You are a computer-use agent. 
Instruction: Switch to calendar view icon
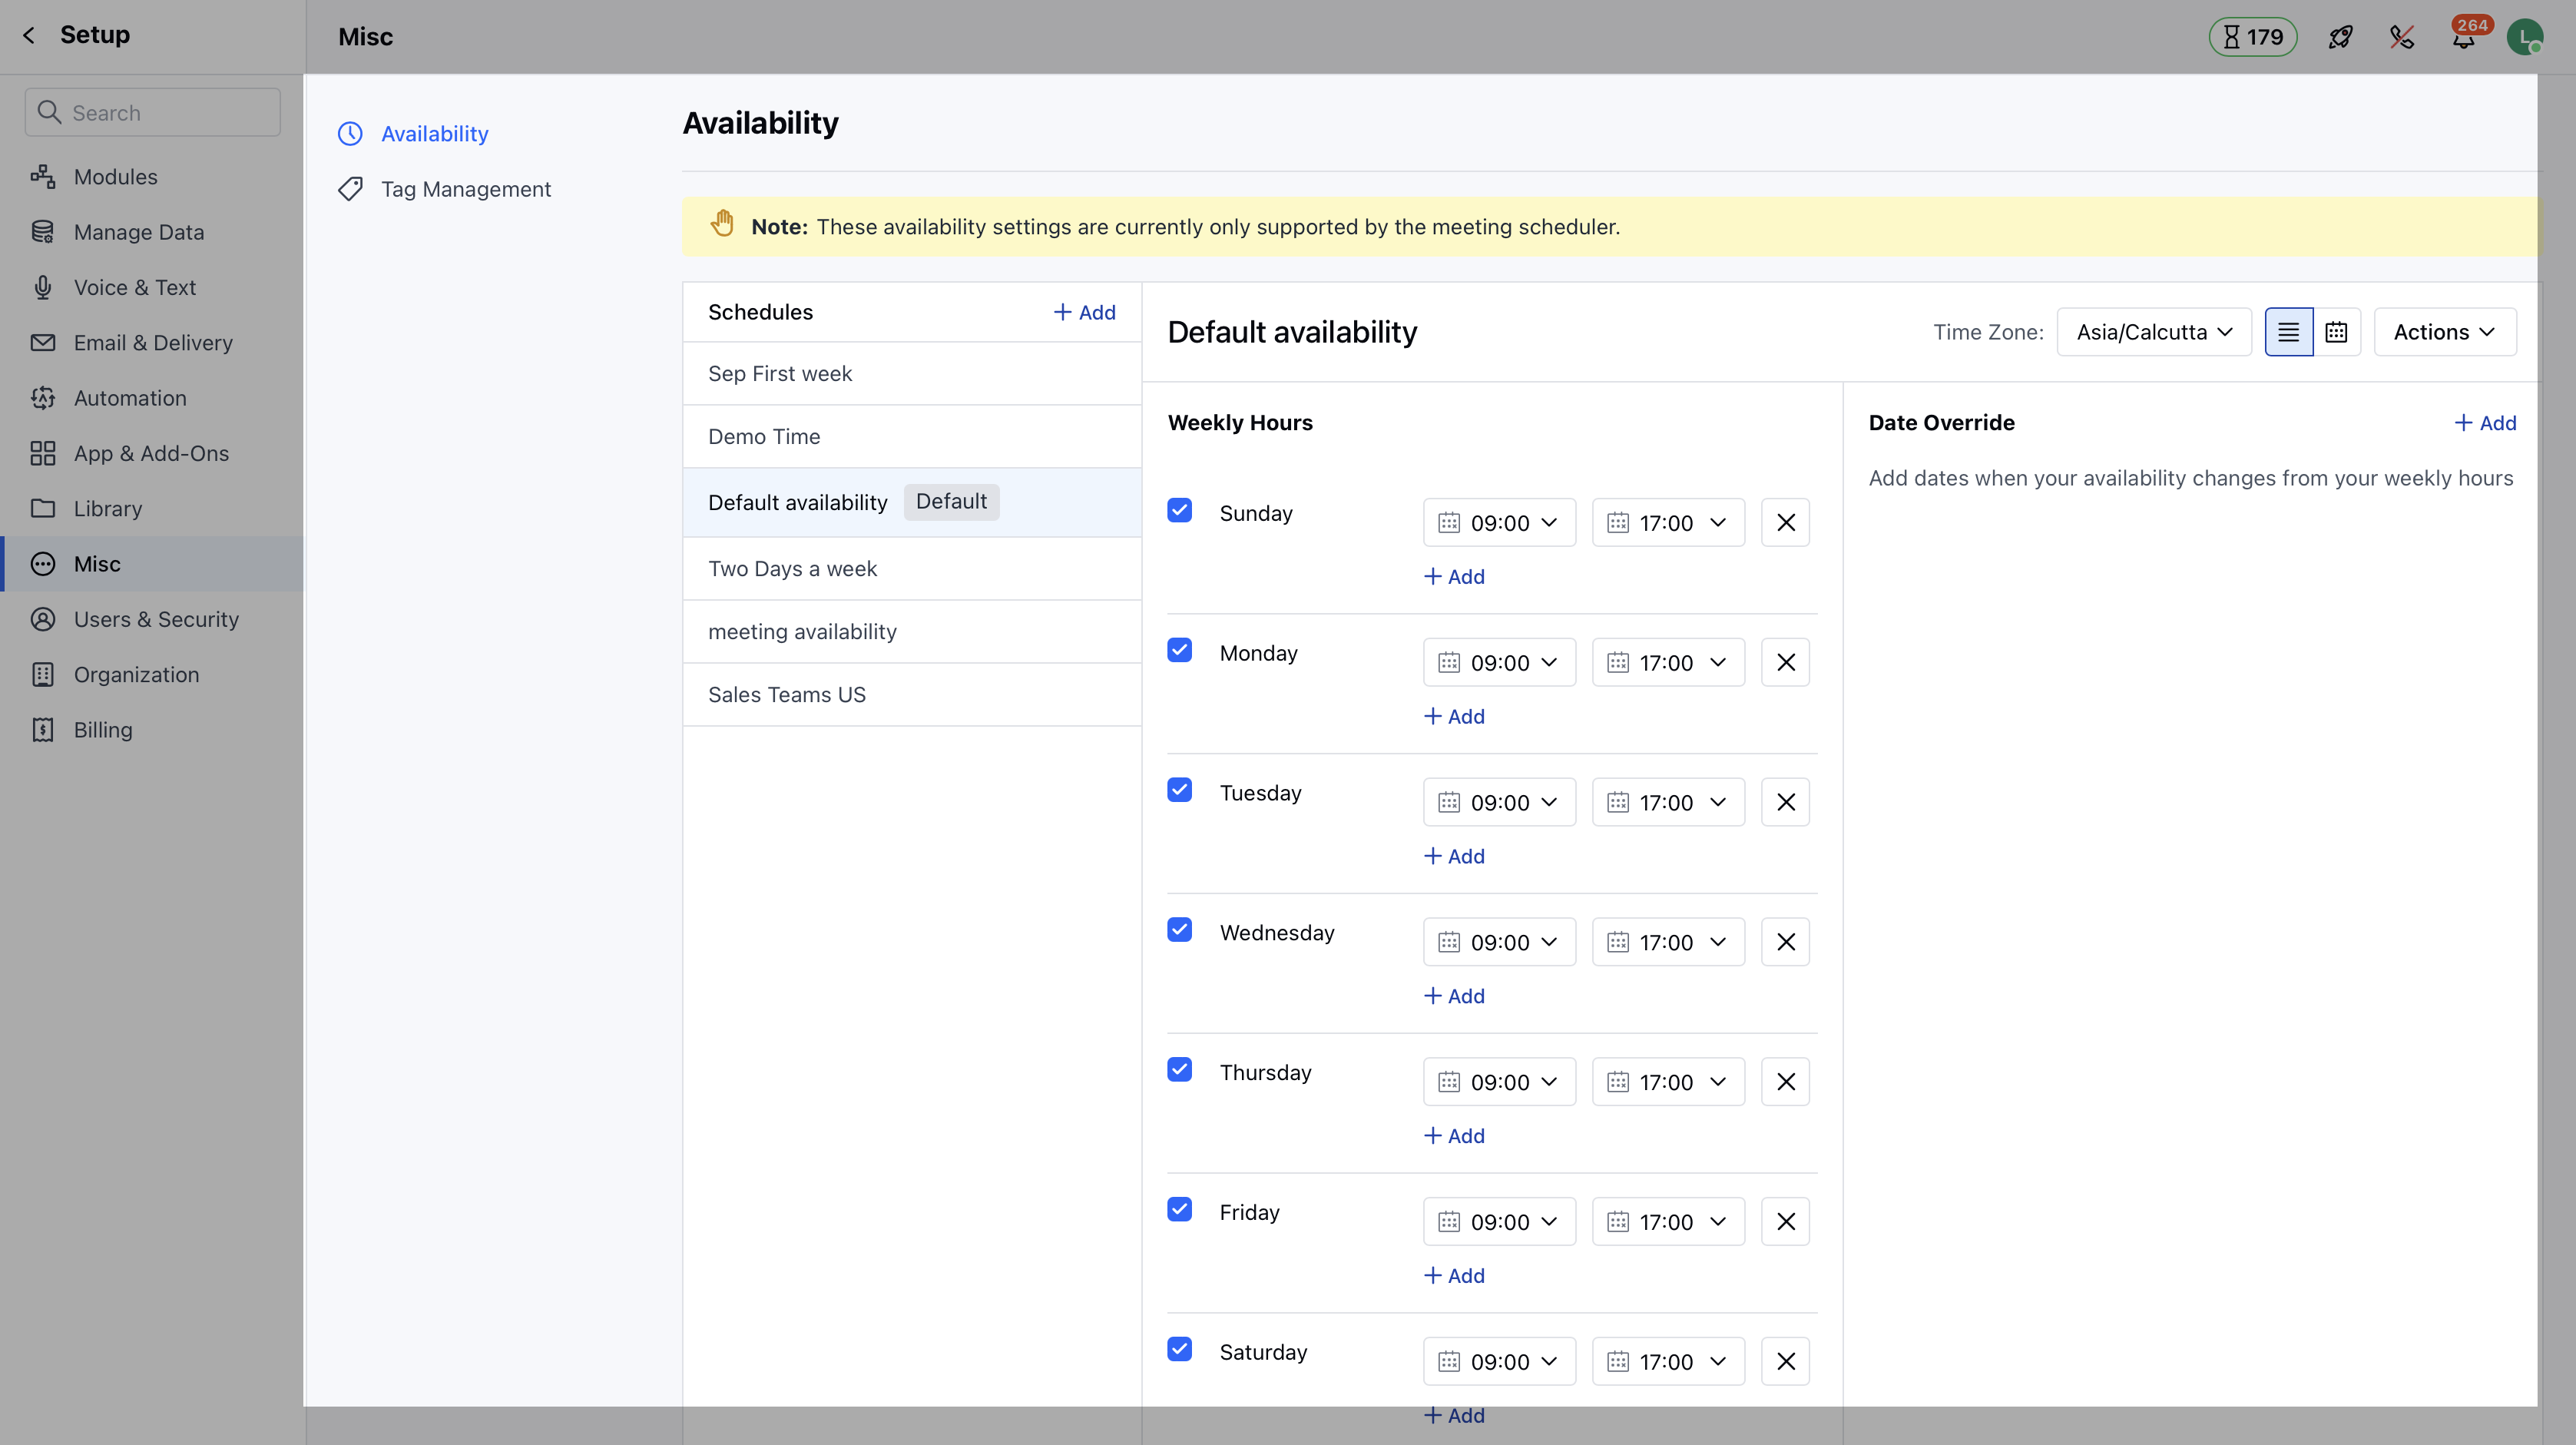[2336, 332]
